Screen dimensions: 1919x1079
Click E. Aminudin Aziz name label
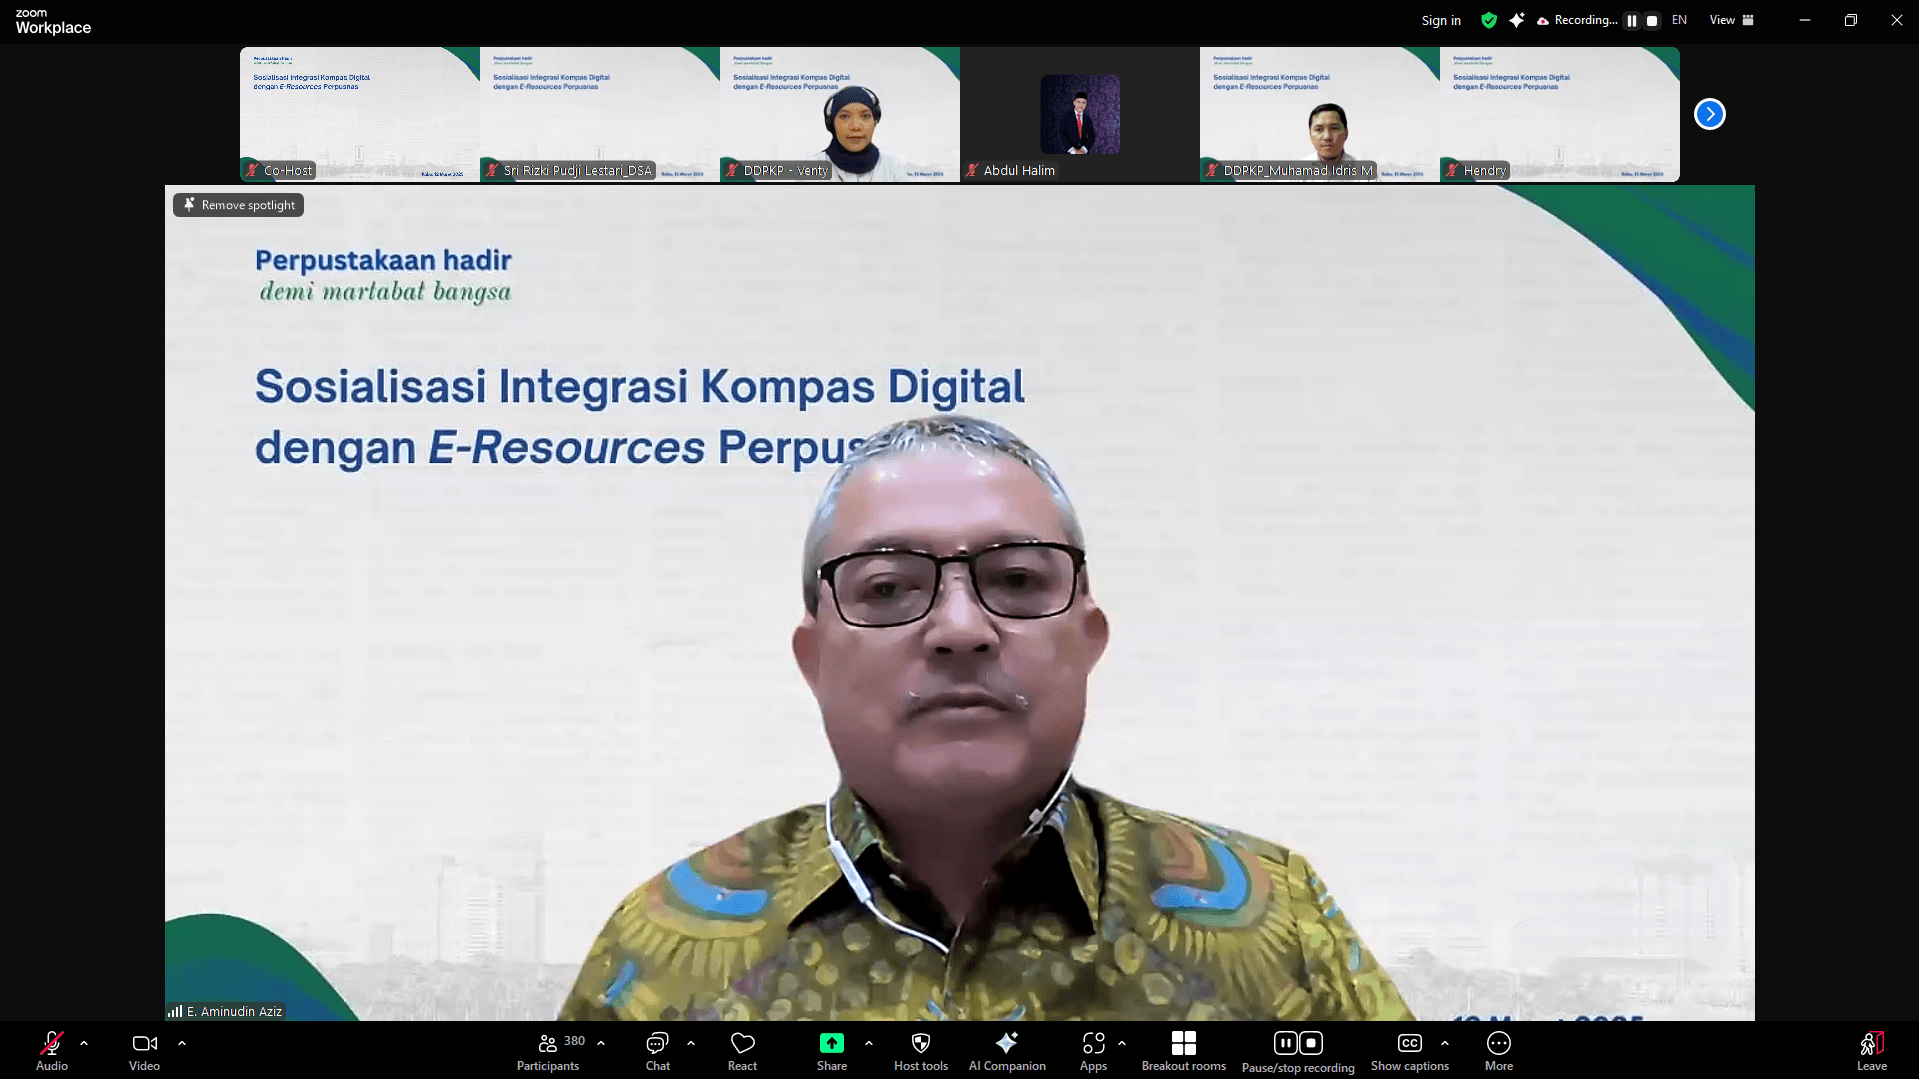234,1011
